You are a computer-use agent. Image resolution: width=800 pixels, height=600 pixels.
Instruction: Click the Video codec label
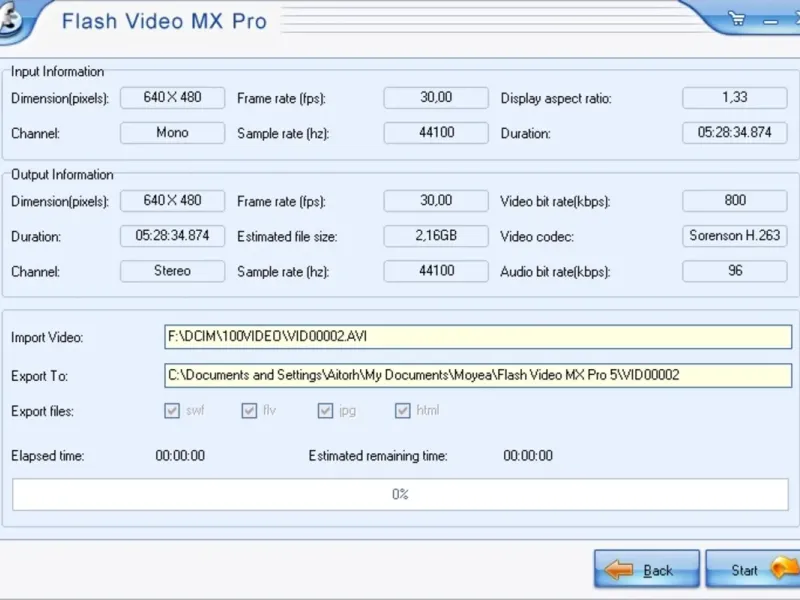coord(537,237)
